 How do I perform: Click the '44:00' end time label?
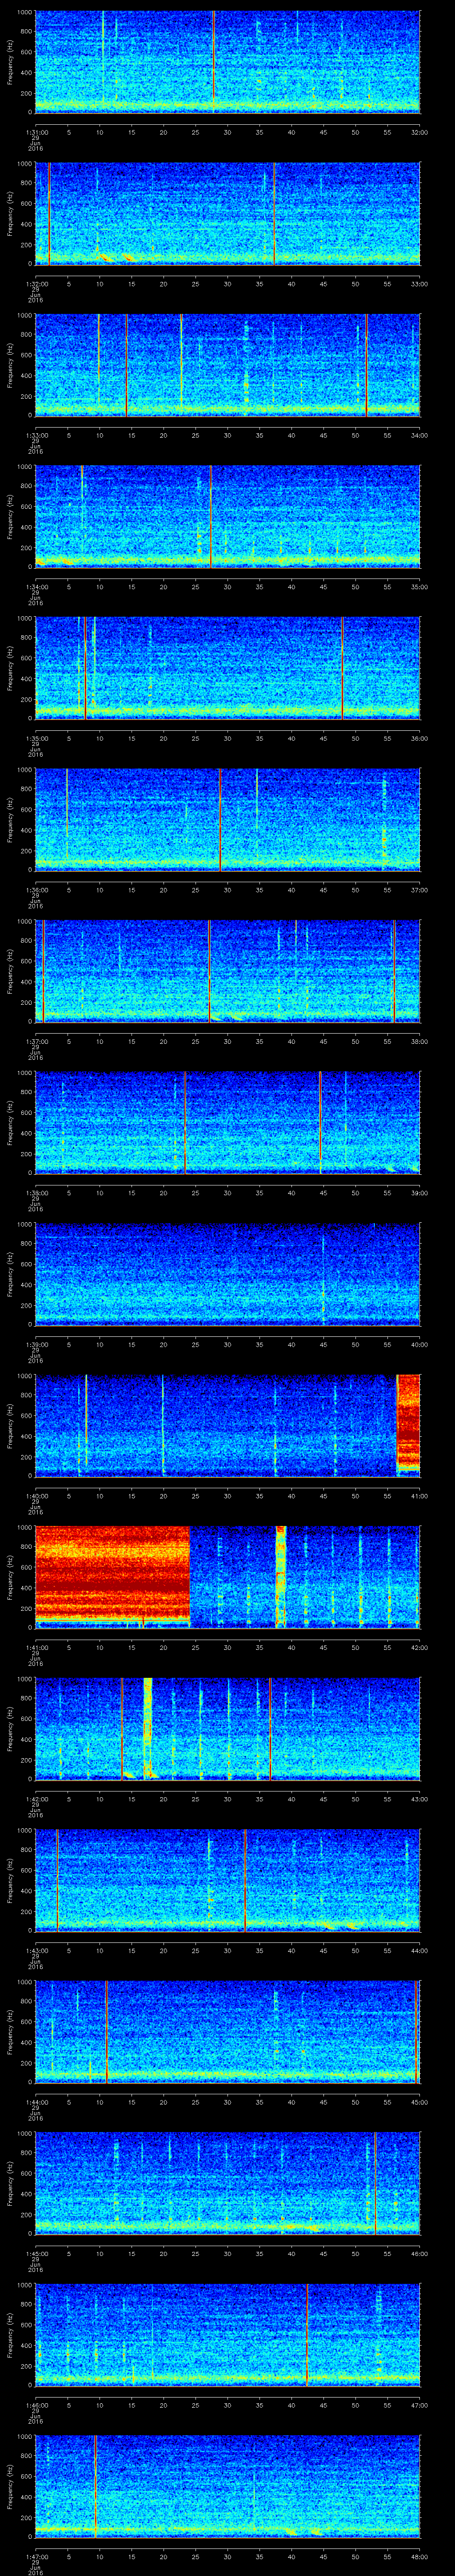(x=420, y=1951)
